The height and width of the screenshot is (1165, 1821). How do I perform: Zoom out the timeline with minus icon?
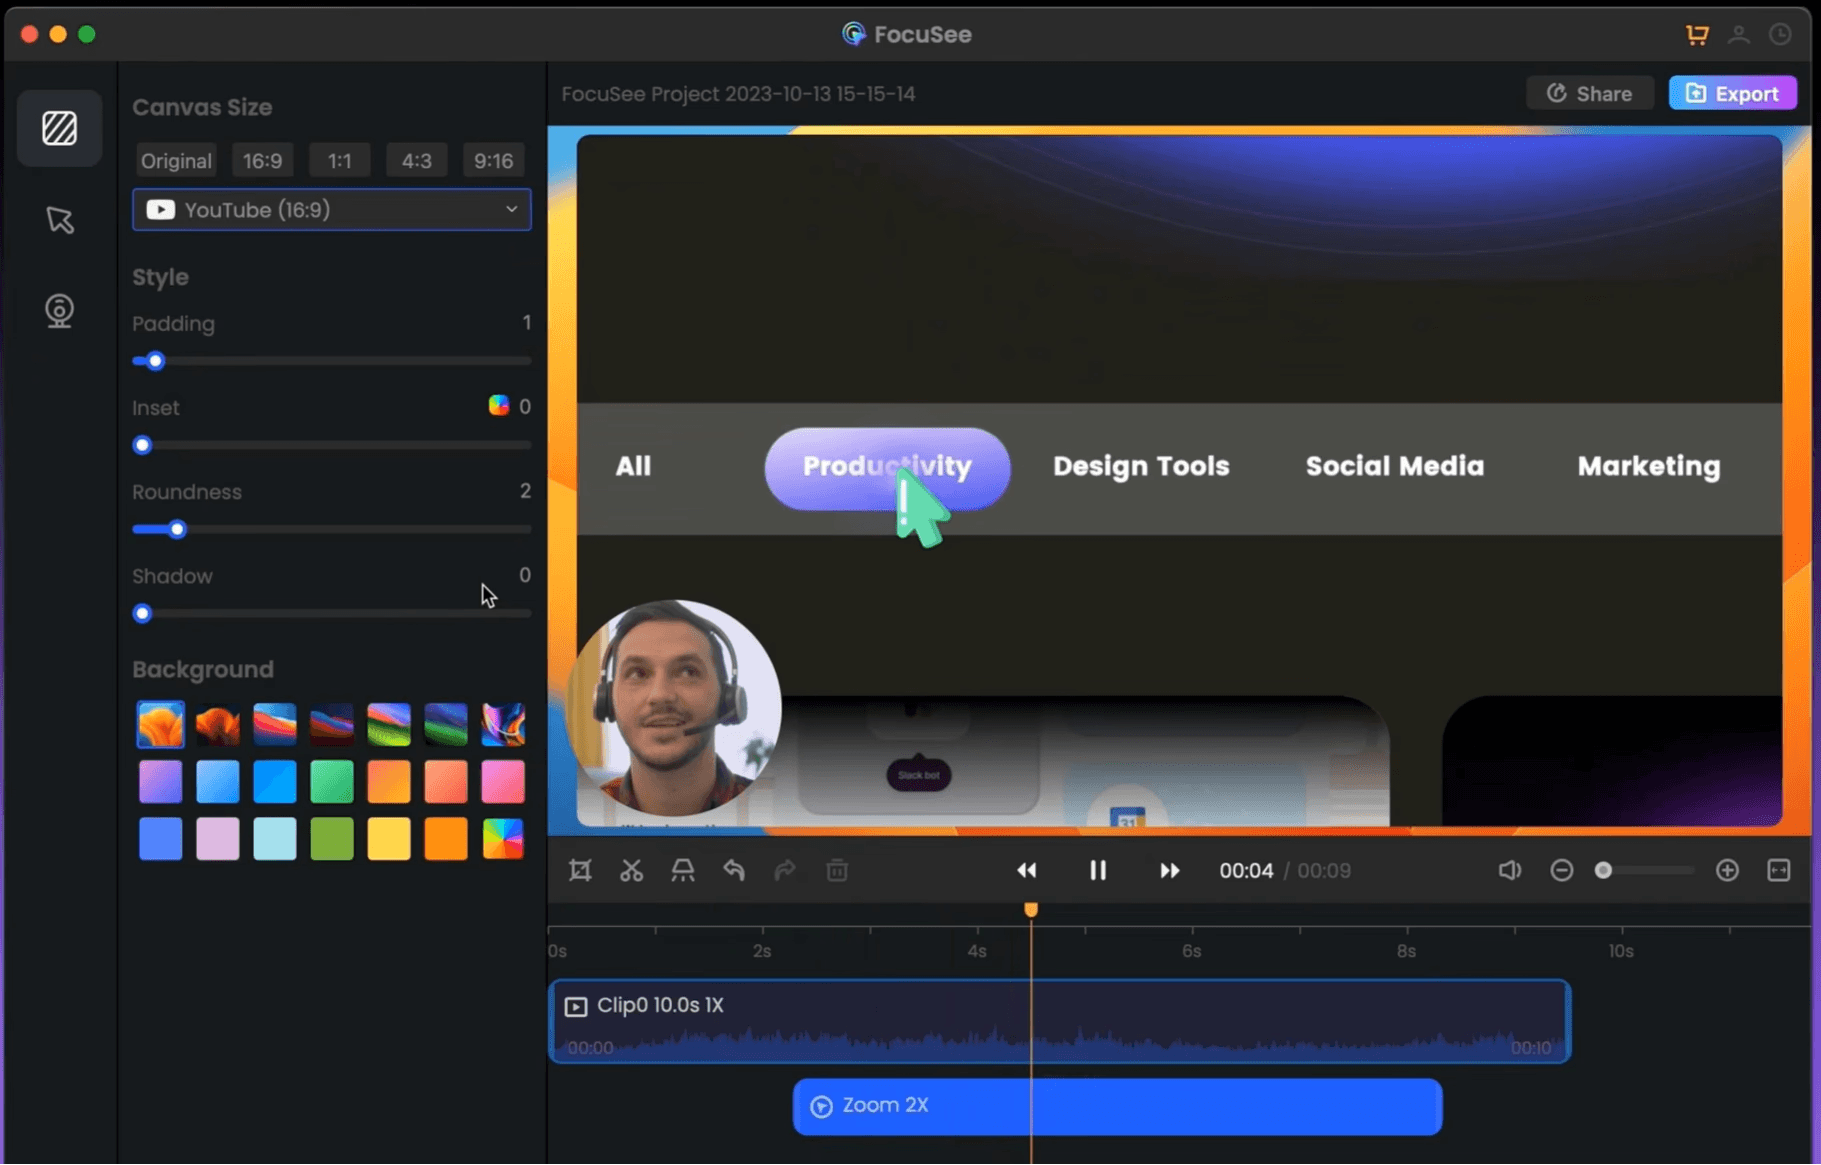click(x=1562, y=871)
